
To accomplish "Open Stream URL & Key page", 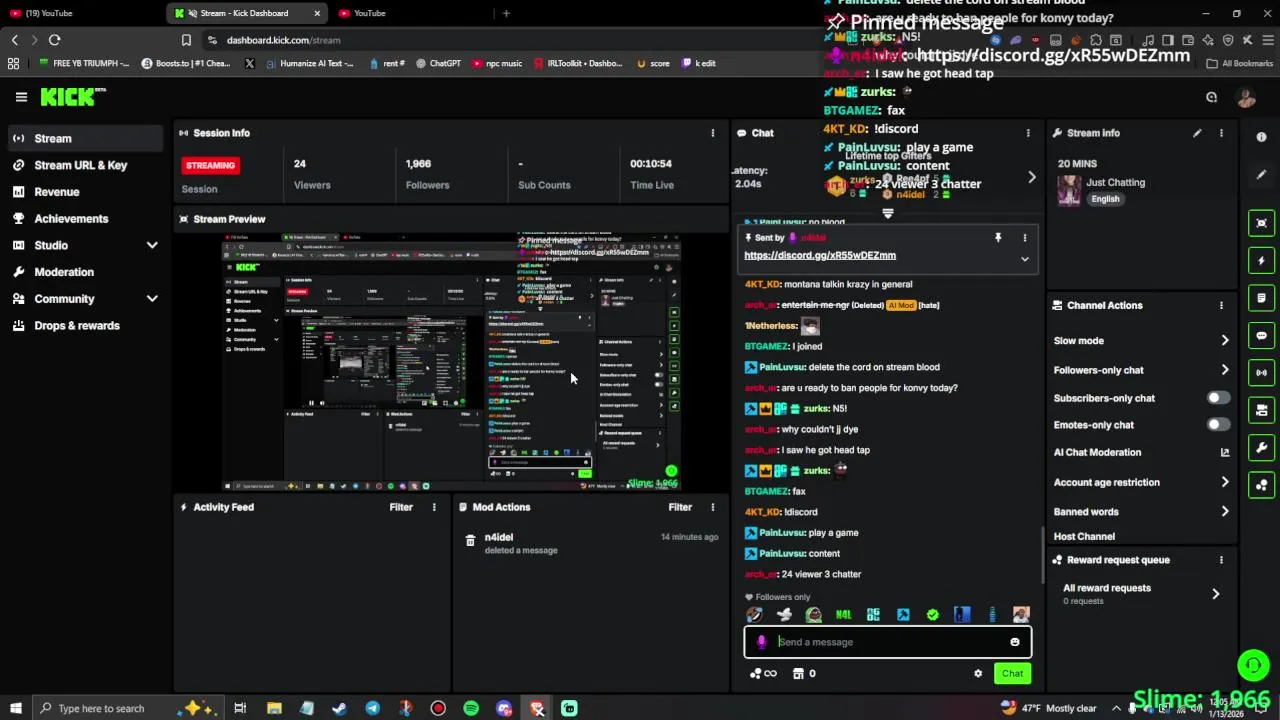I will 82,165.
